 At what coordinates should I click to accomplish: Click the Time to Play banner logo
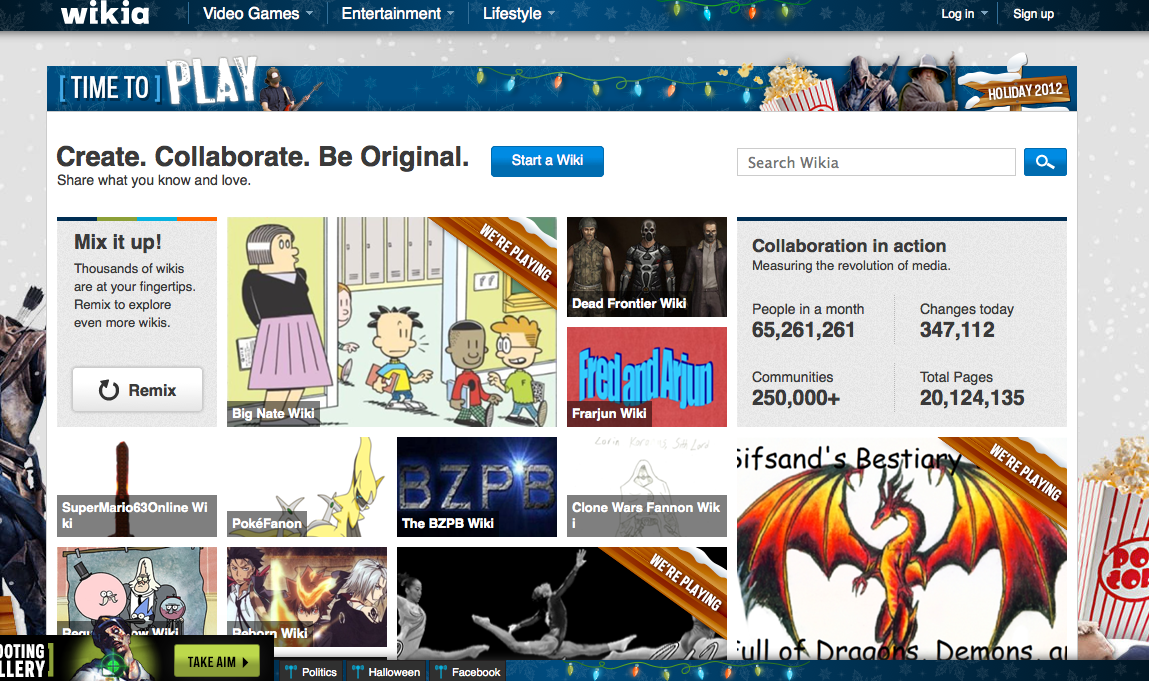click(158, 87)
